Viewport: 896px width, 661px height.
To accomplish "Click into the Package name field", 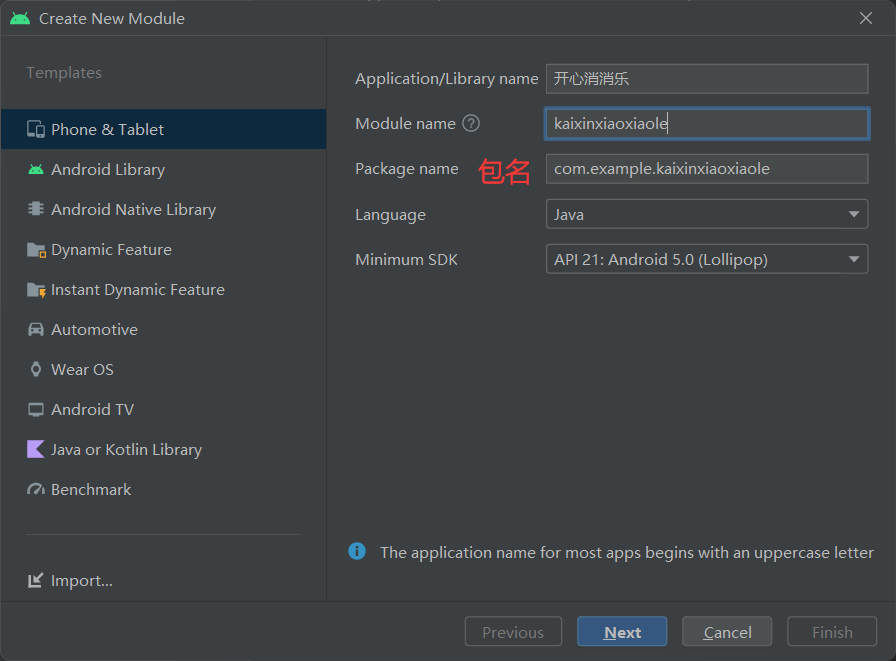I will click(x=707, y=169).
